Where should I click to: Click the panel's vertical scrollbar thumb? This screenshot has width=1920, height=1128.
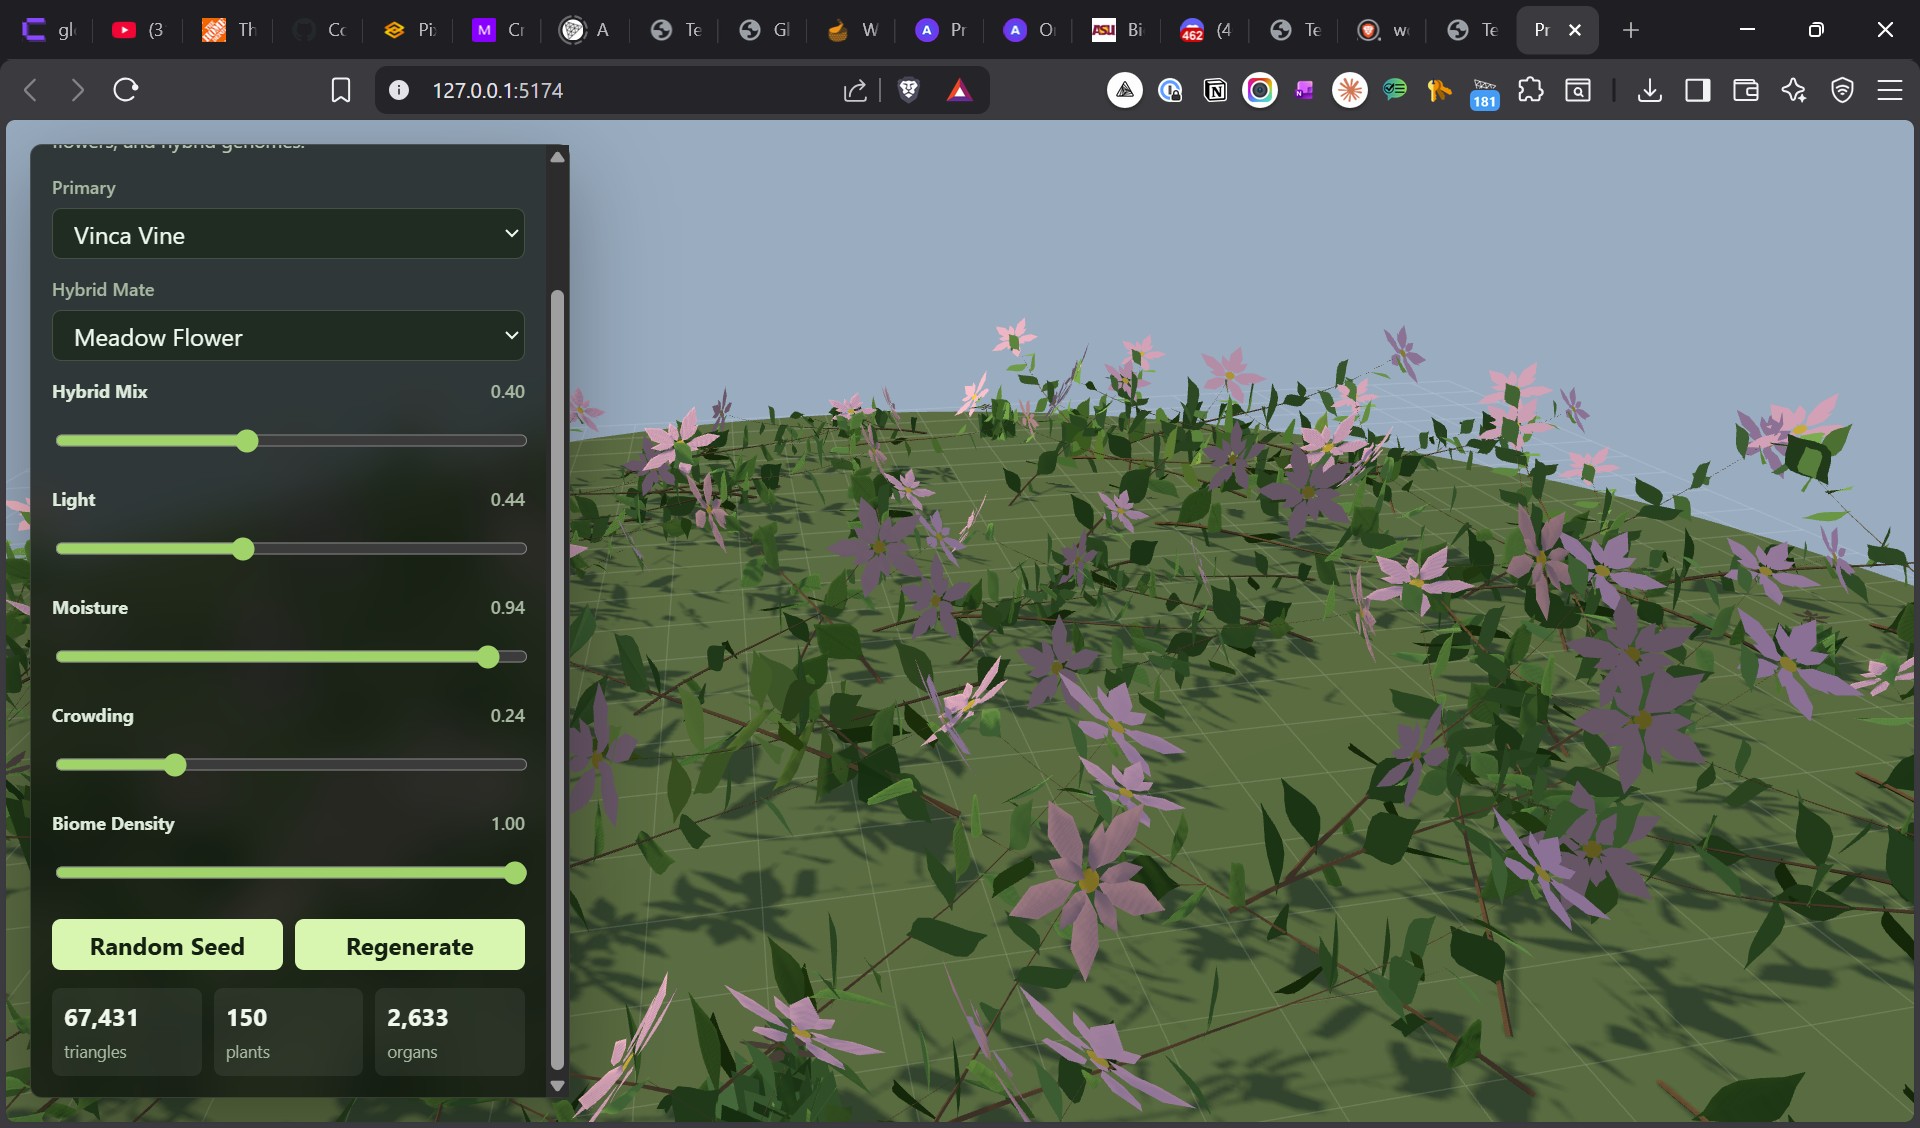[558, 680]
